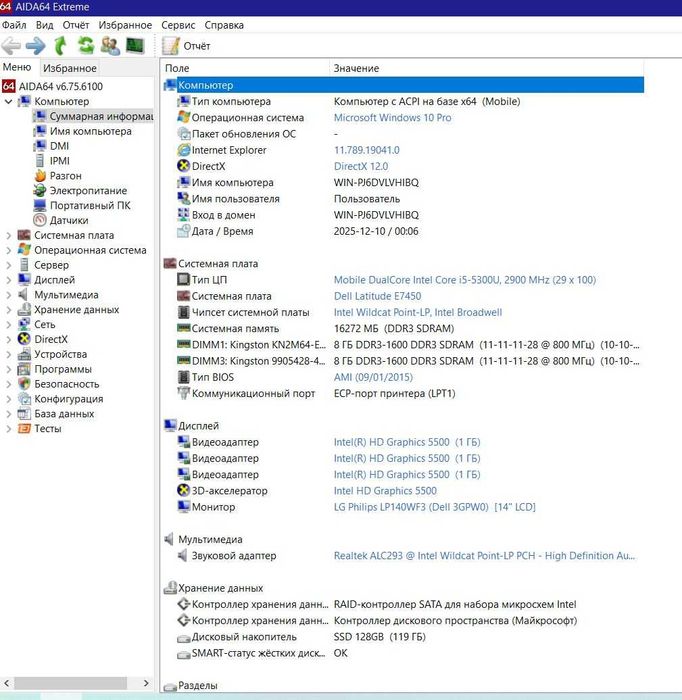
Task: Open Intel Wildcat Point-LP, Intel Broadwell link
Action: click(x=418, y=312)
